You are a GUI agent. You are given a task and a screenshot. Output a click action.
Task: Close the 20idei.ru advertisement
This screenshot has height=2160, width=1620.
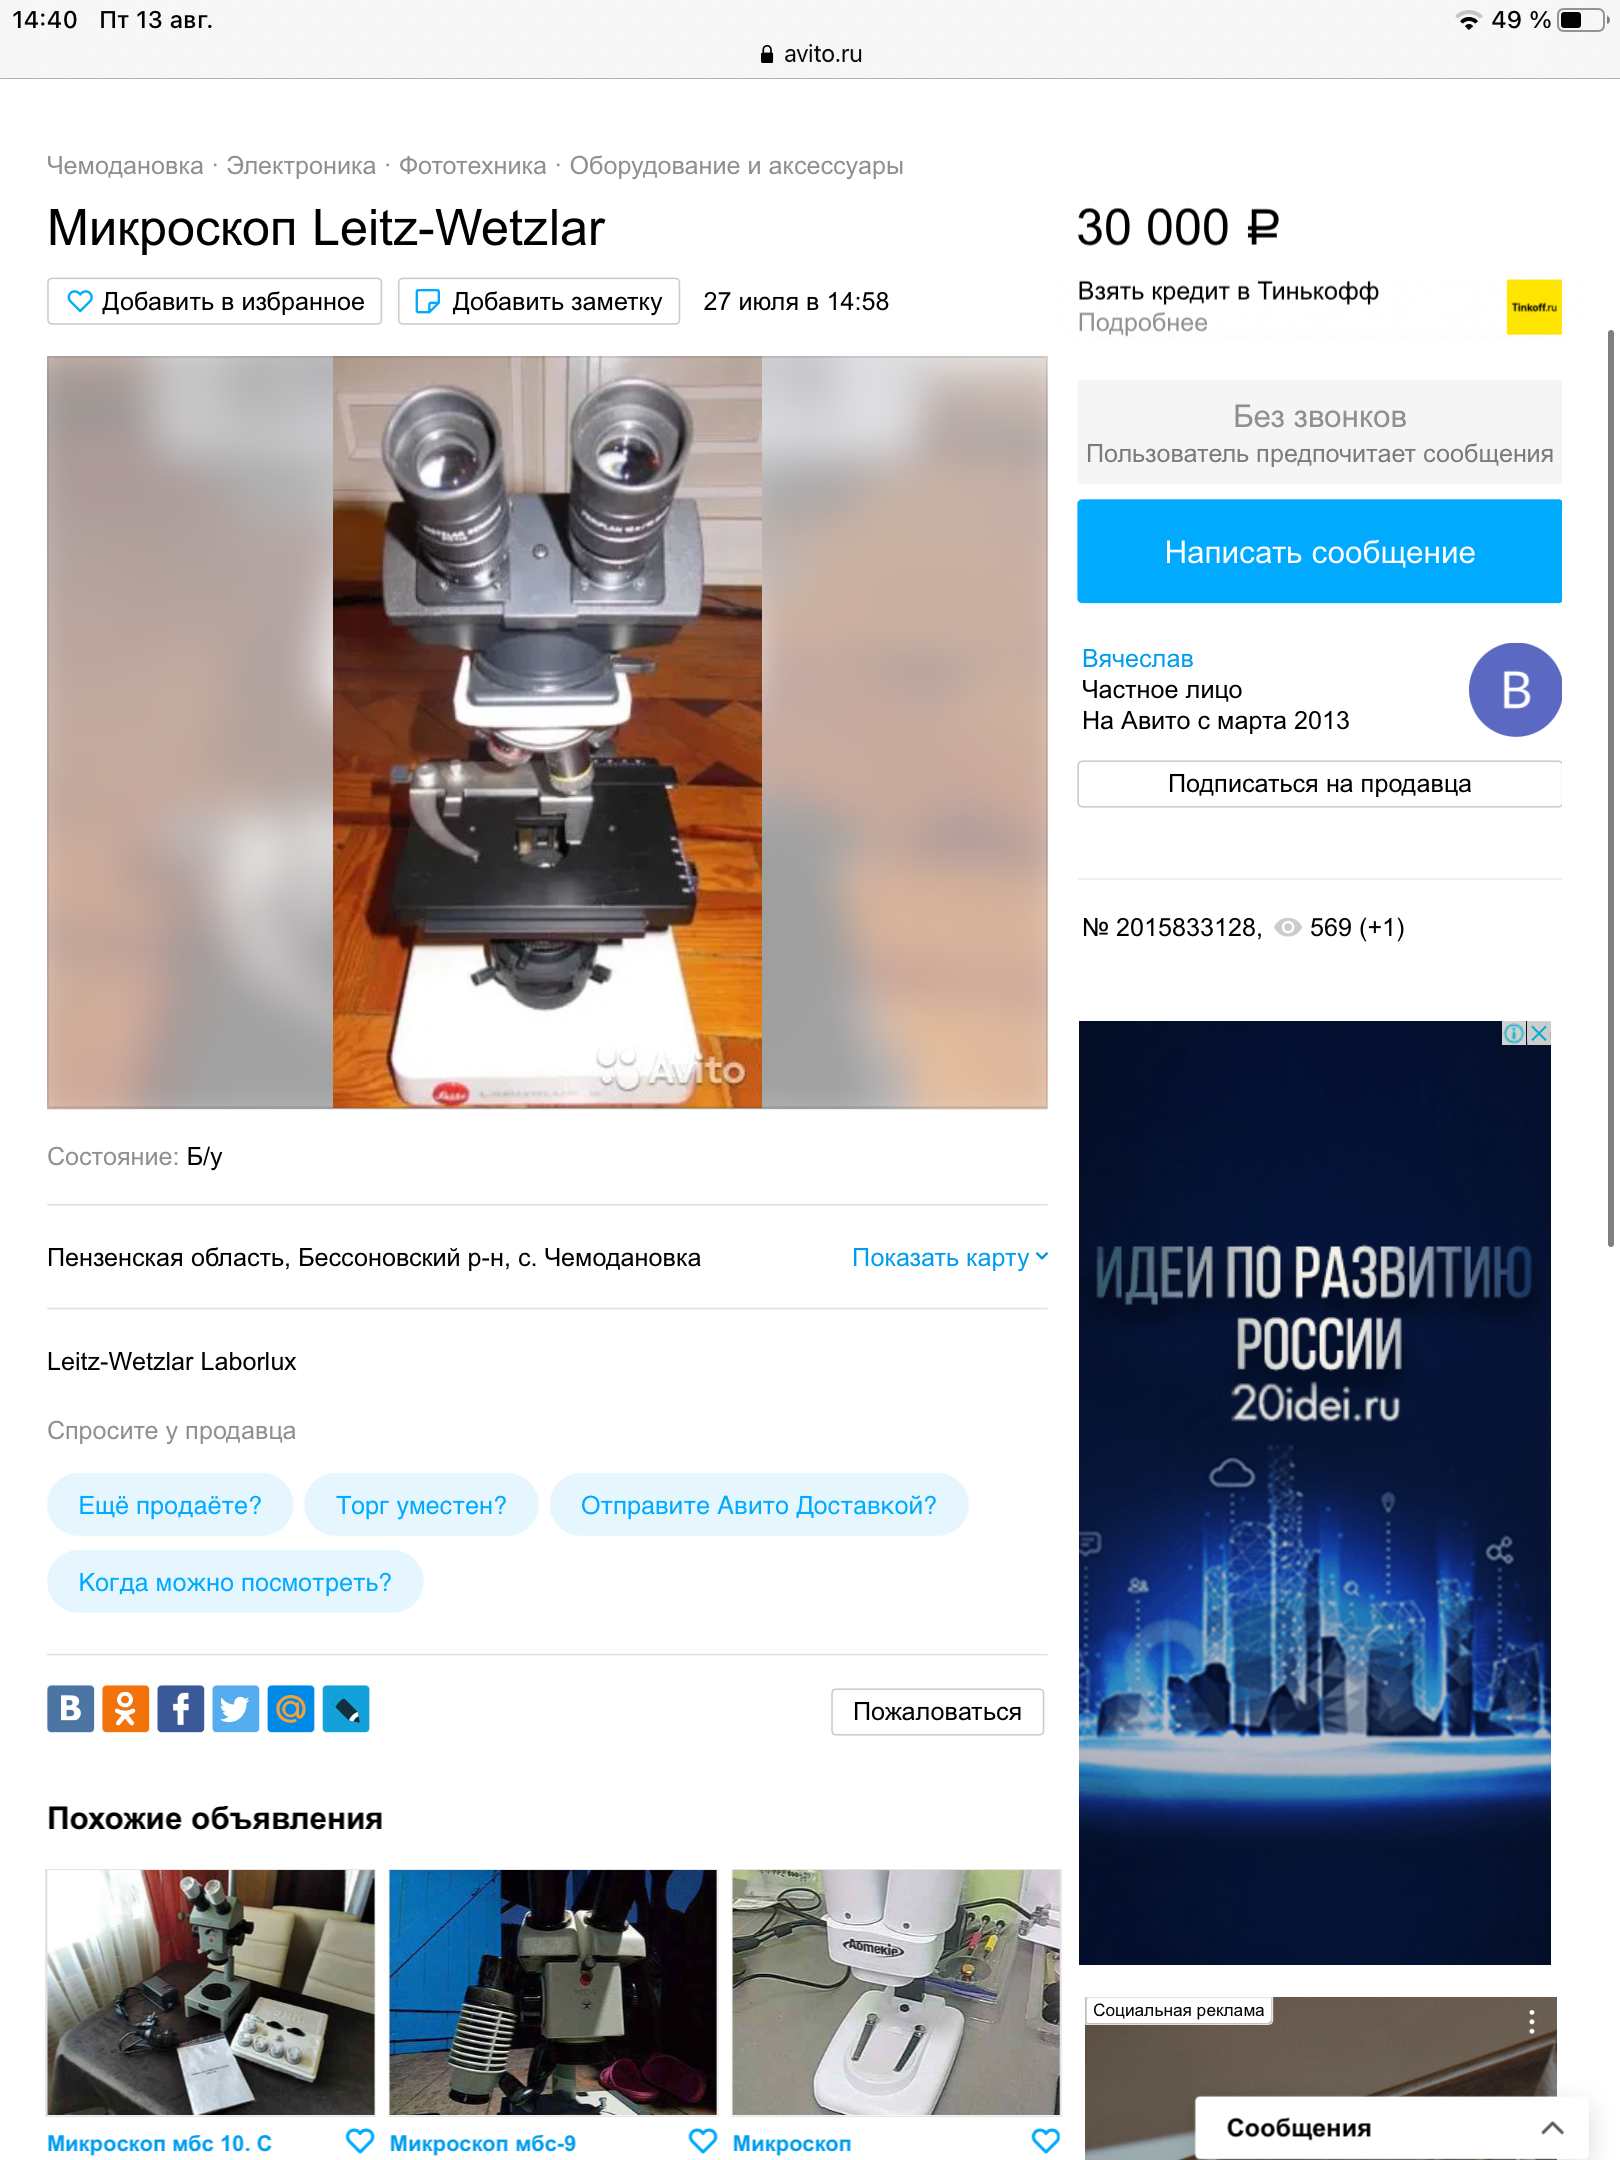[x=1540, y=1033]
